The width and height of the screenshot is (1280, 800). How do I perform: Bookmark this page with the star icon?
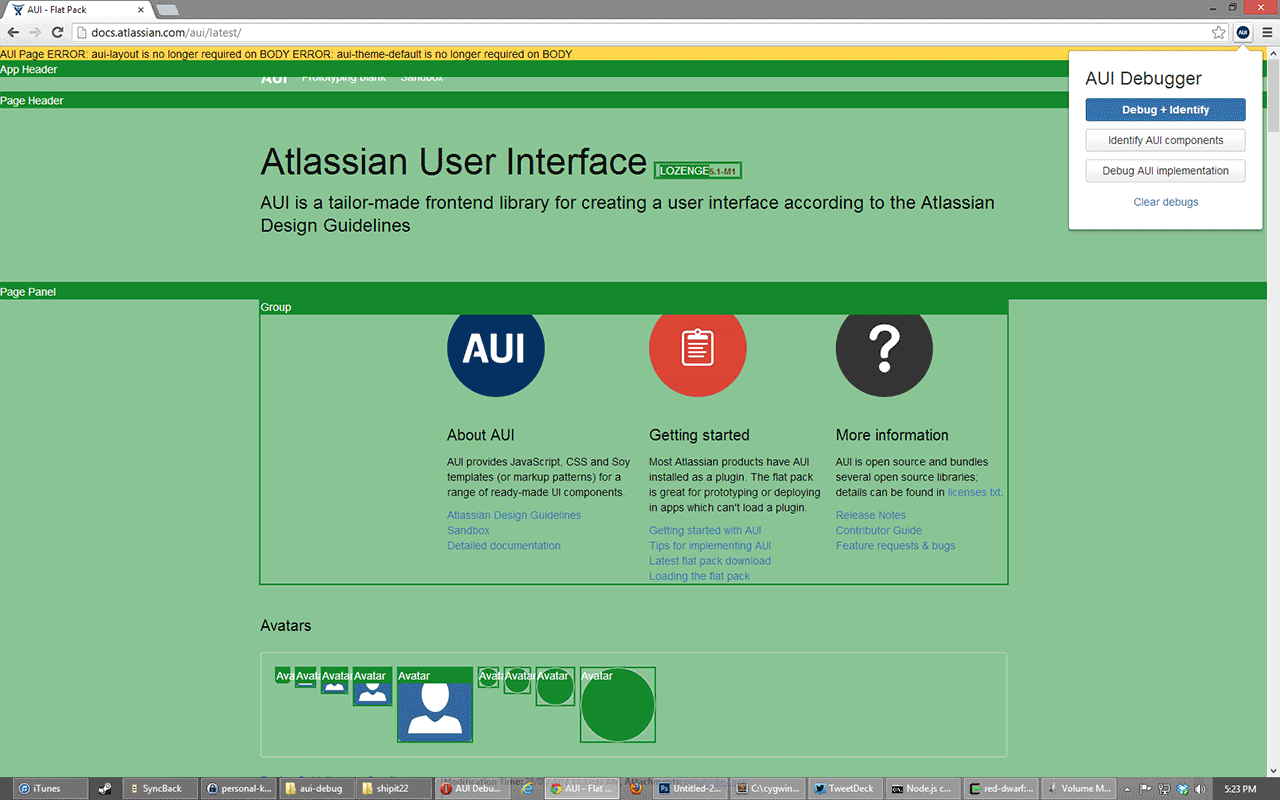pyautogui.click(x=1218, y=32)
